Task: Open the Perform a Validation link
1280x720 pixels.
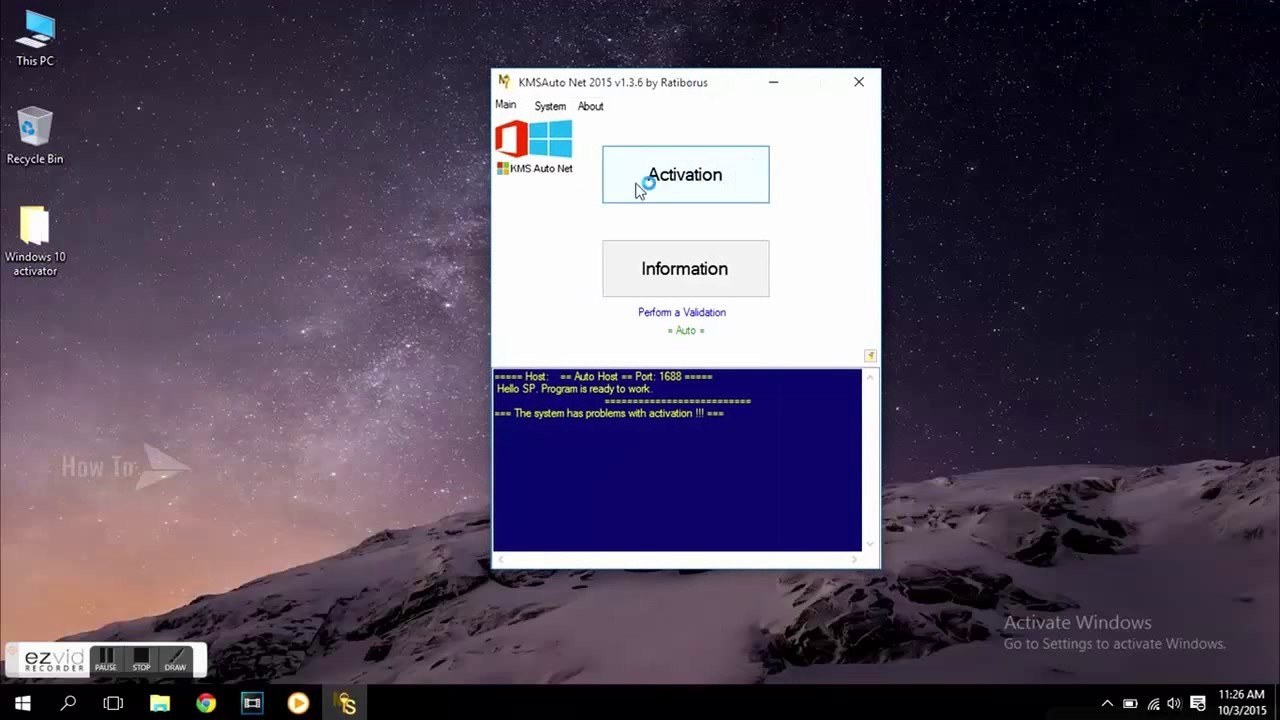Action: (x=682, y=312)
